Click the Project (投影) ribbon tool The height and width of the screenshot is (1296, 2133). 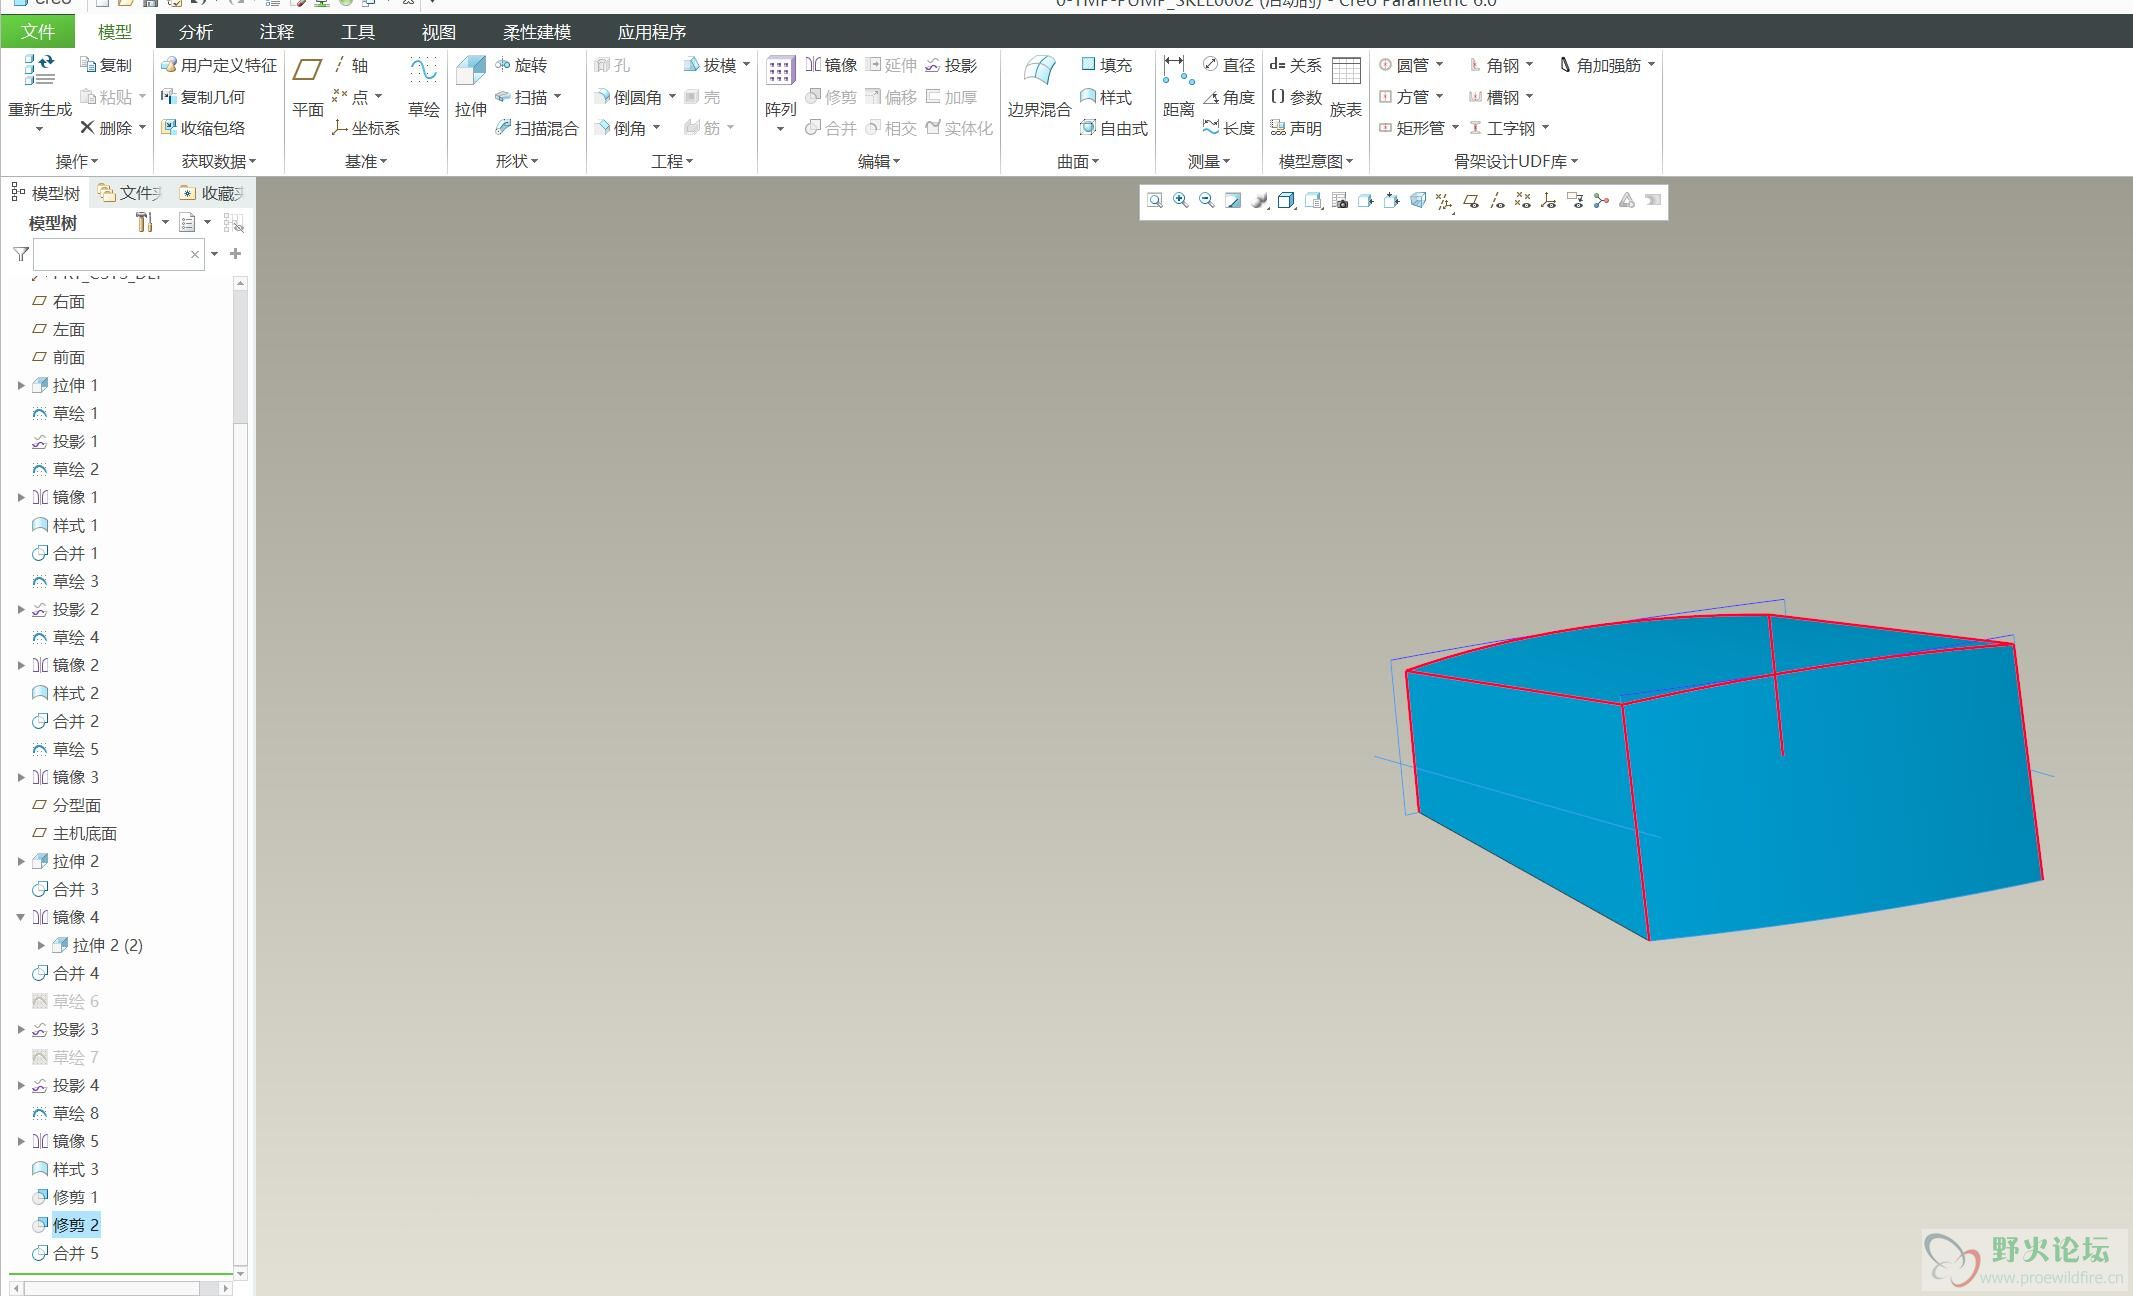[950, 65]
